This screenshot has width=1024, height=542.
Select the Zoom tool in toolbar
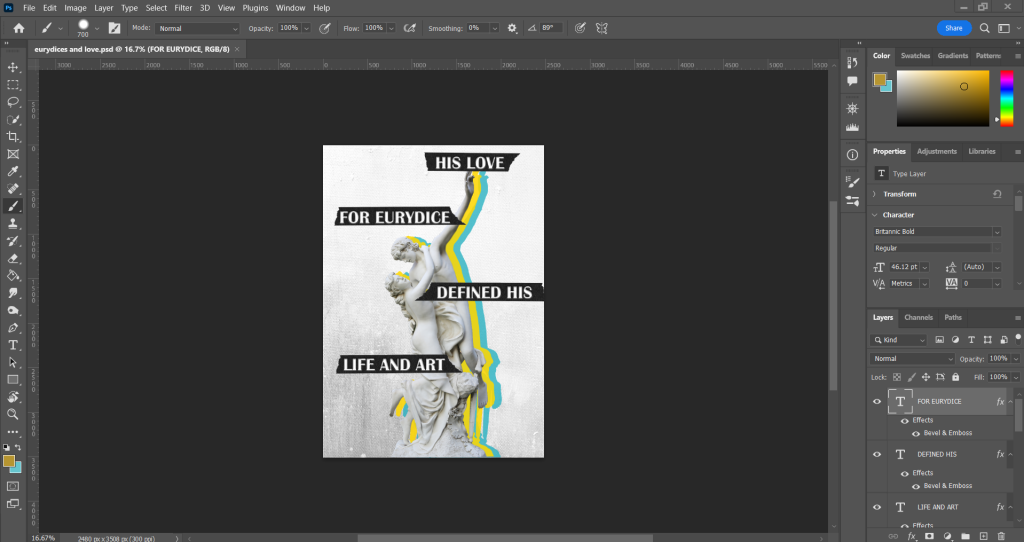click(13, 414)
